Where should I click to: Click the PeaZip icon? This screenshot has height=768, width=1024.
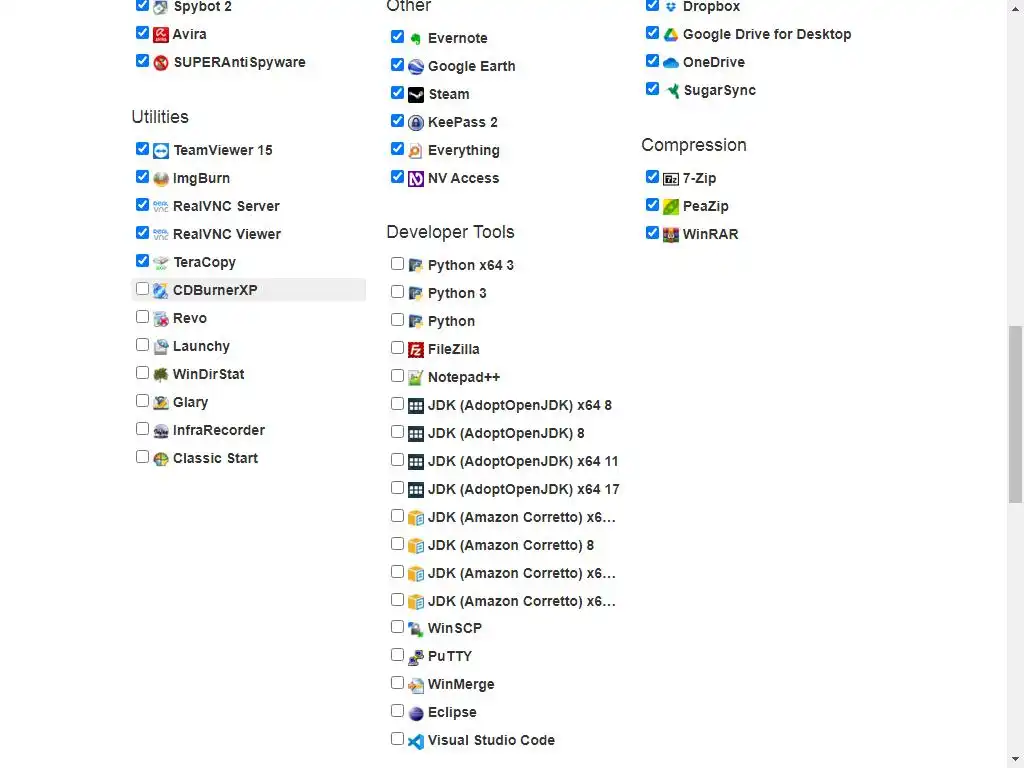click(671, 207)
